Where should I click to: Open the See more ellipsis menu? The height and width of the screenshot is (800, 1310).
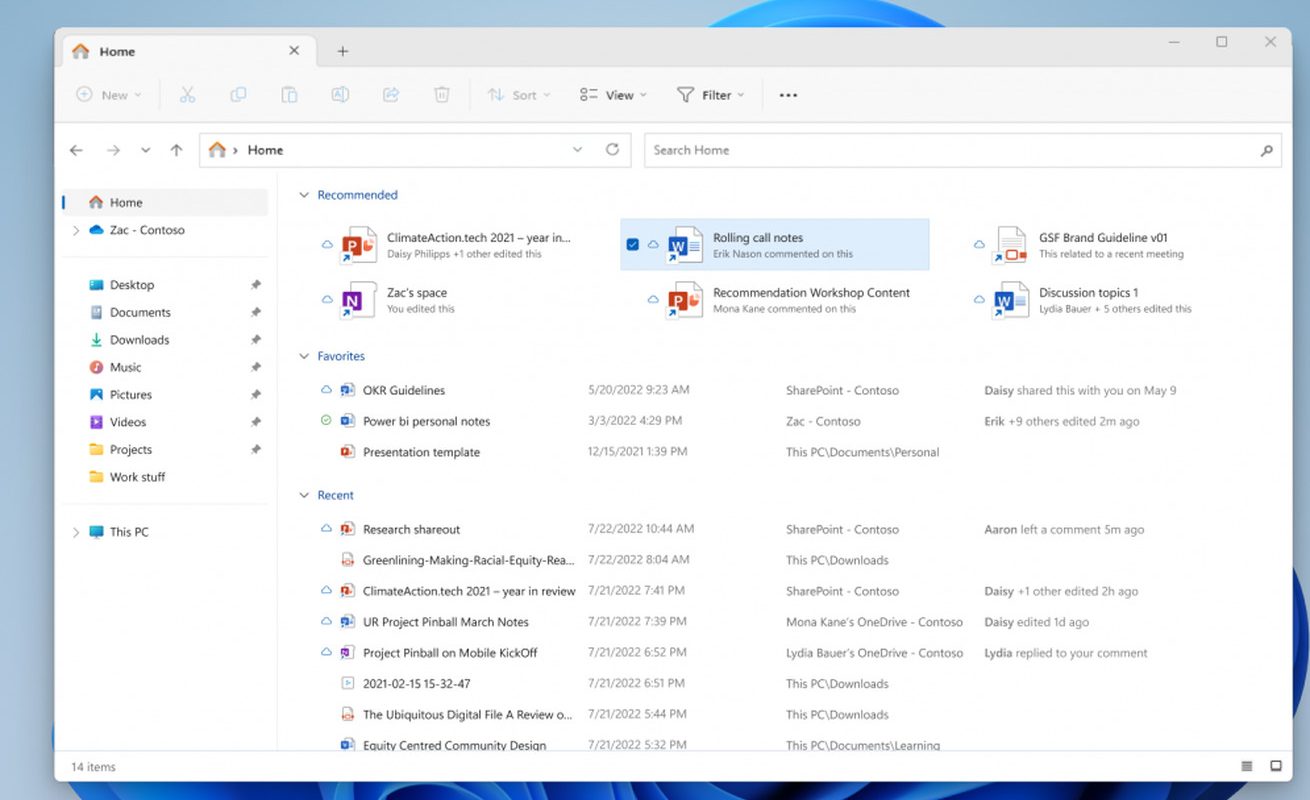[x=788, y=95]
